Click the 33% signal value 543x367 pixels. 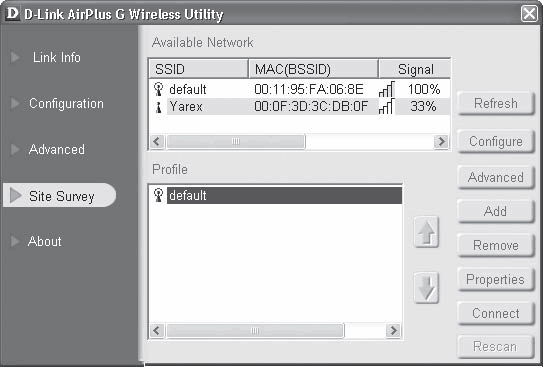pyautogui.click(x=423, y=106)
